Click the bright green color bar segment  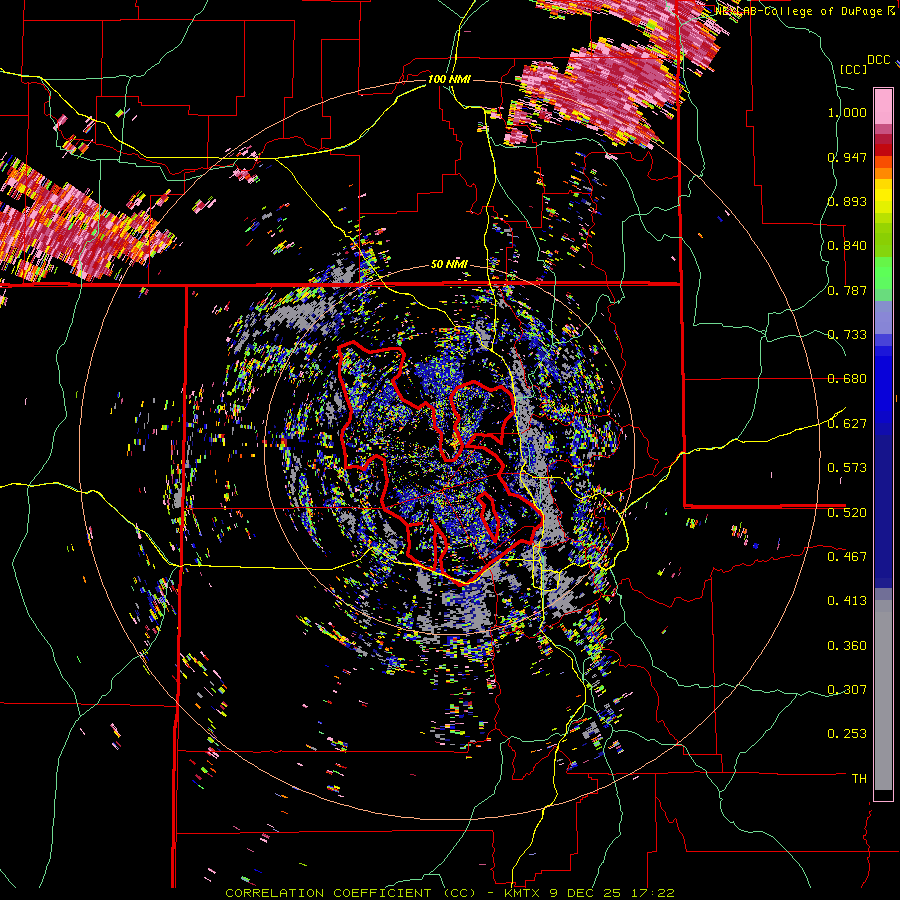pos(883,273)
